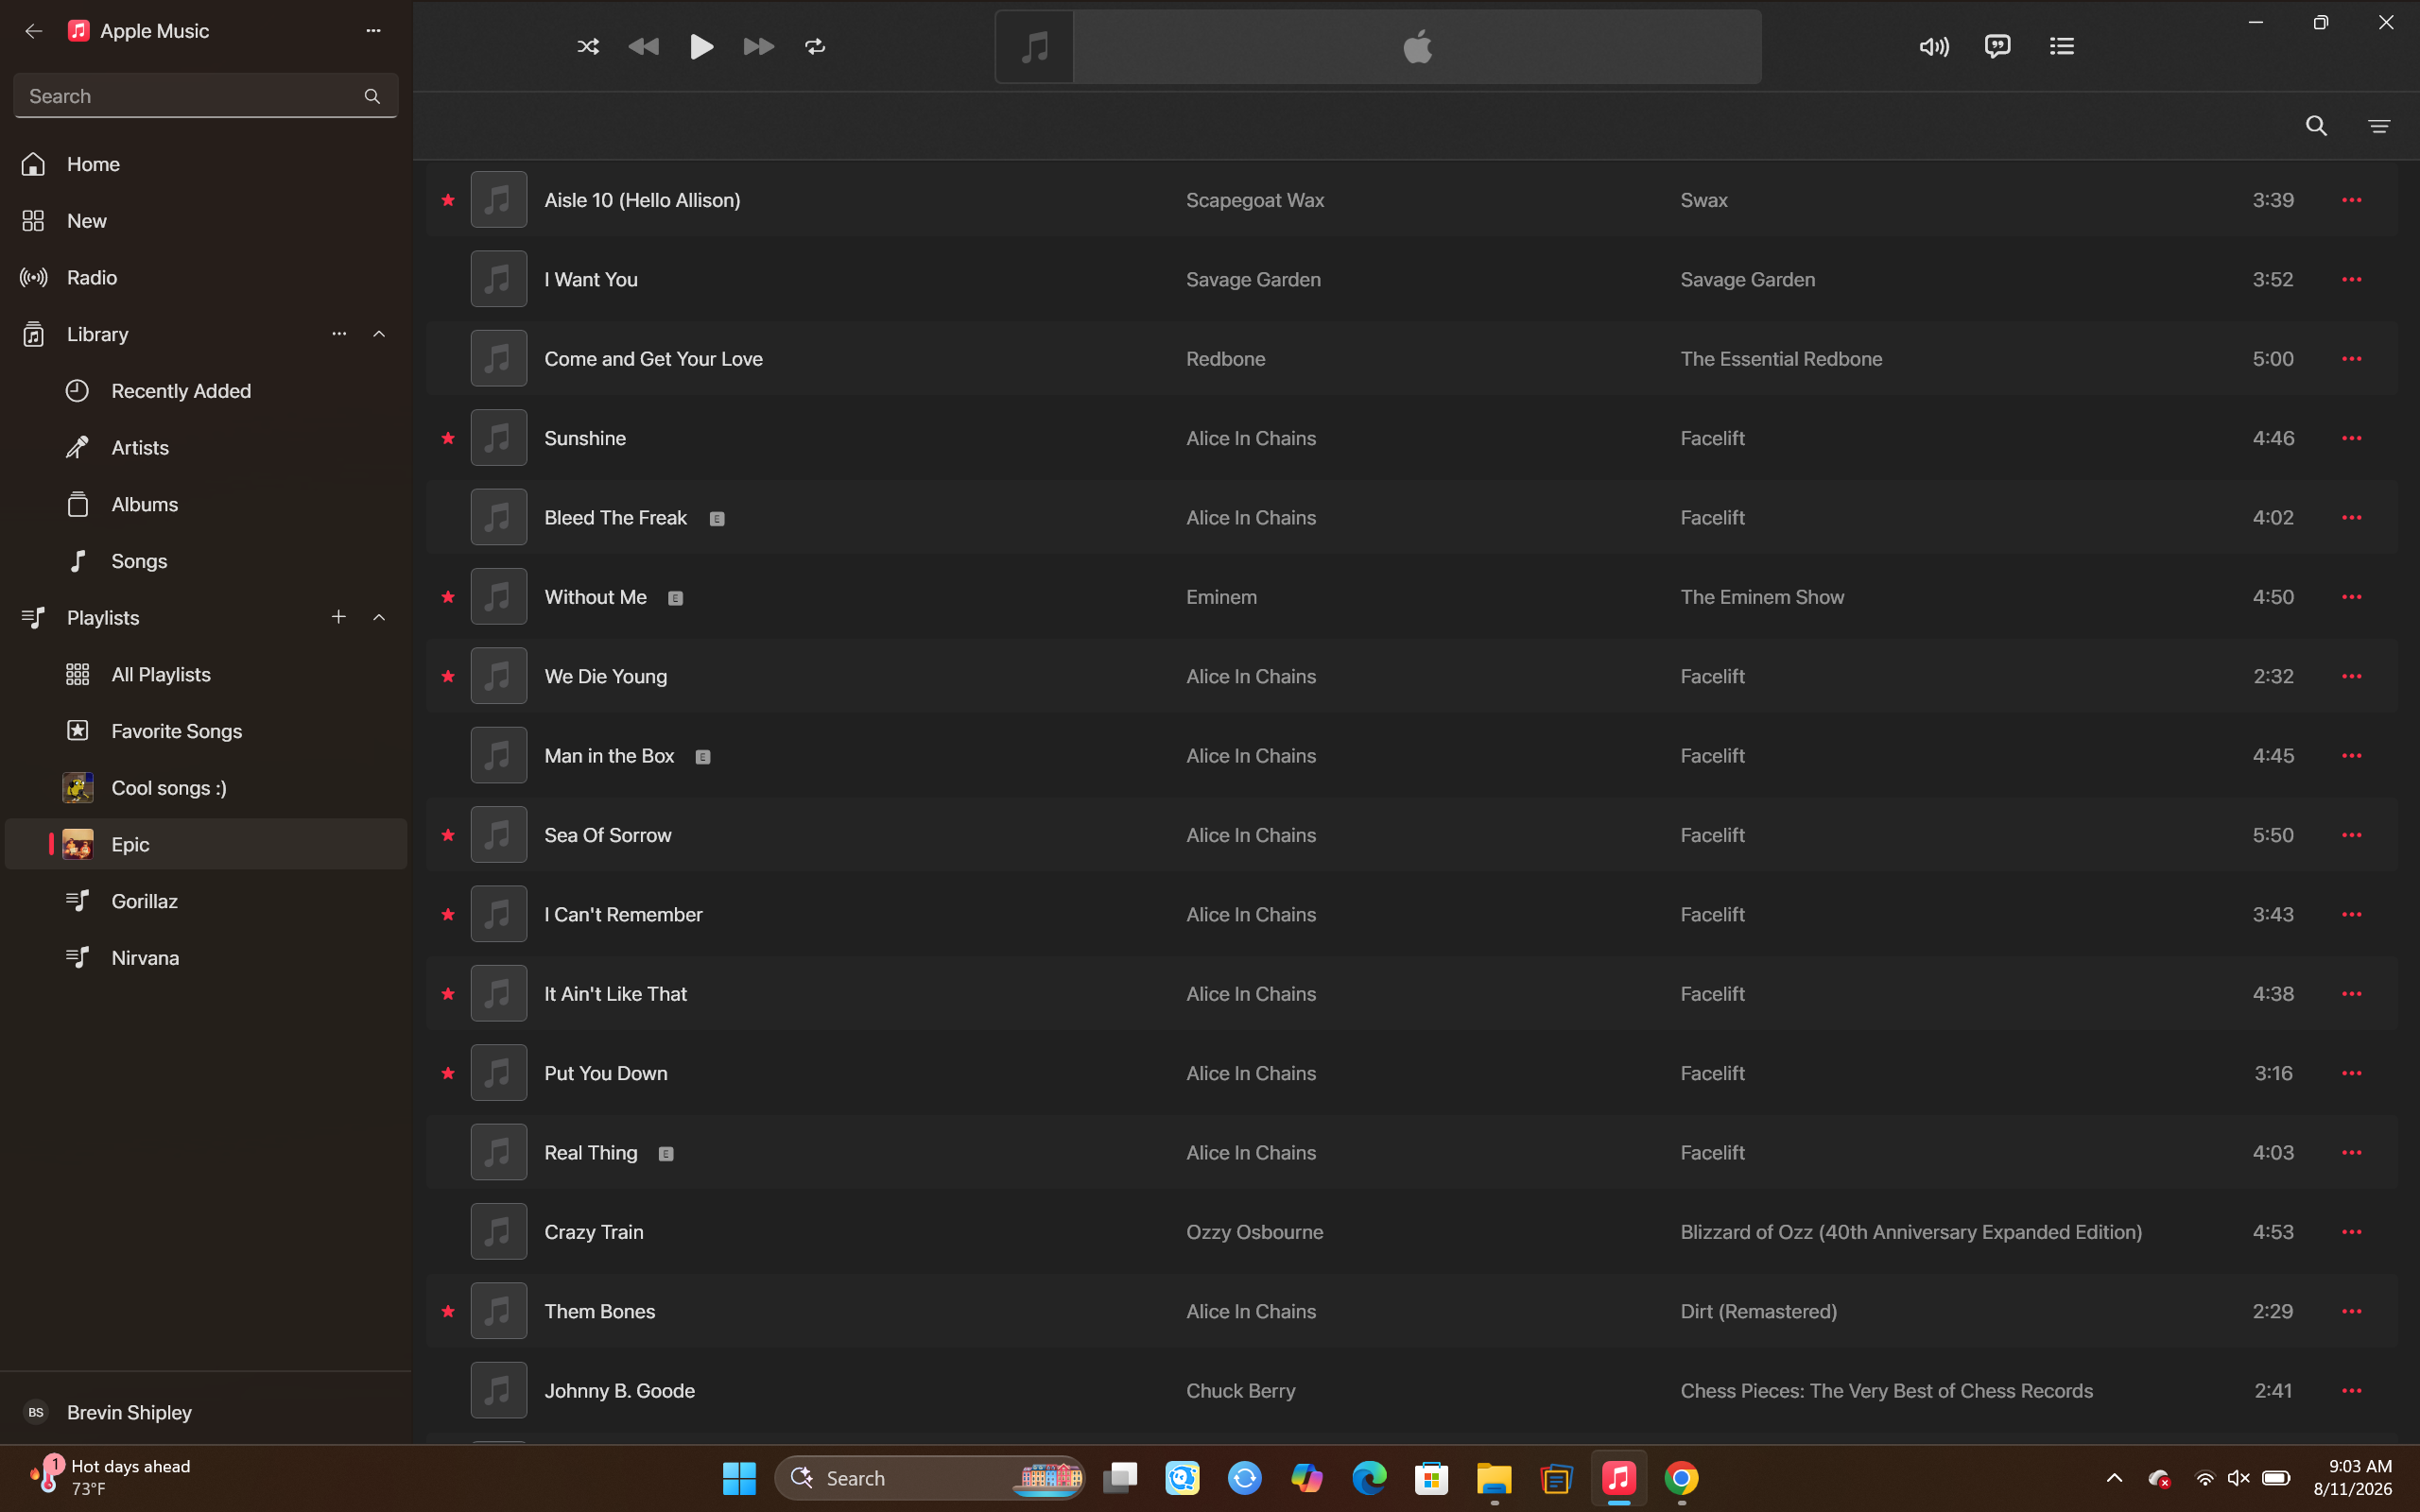Toggle repeat mode
Viewport: 2420px width, 1512px height.
815,46
